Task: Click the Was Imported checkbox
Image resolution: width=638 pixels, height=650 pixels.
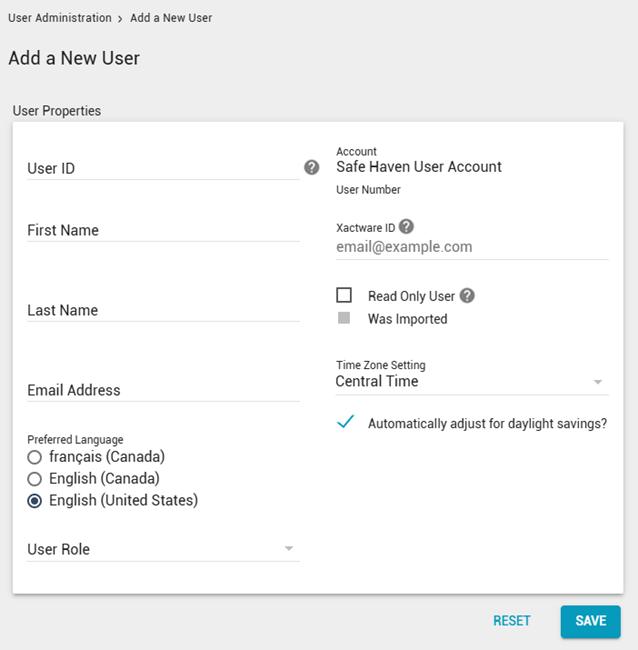Action: (344, 318)
